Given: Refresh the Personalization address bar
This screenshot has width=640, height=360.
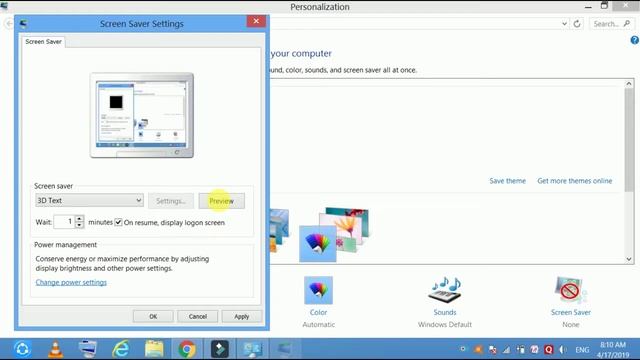Looking at the screenshot, I should click(x=577, y=24).
